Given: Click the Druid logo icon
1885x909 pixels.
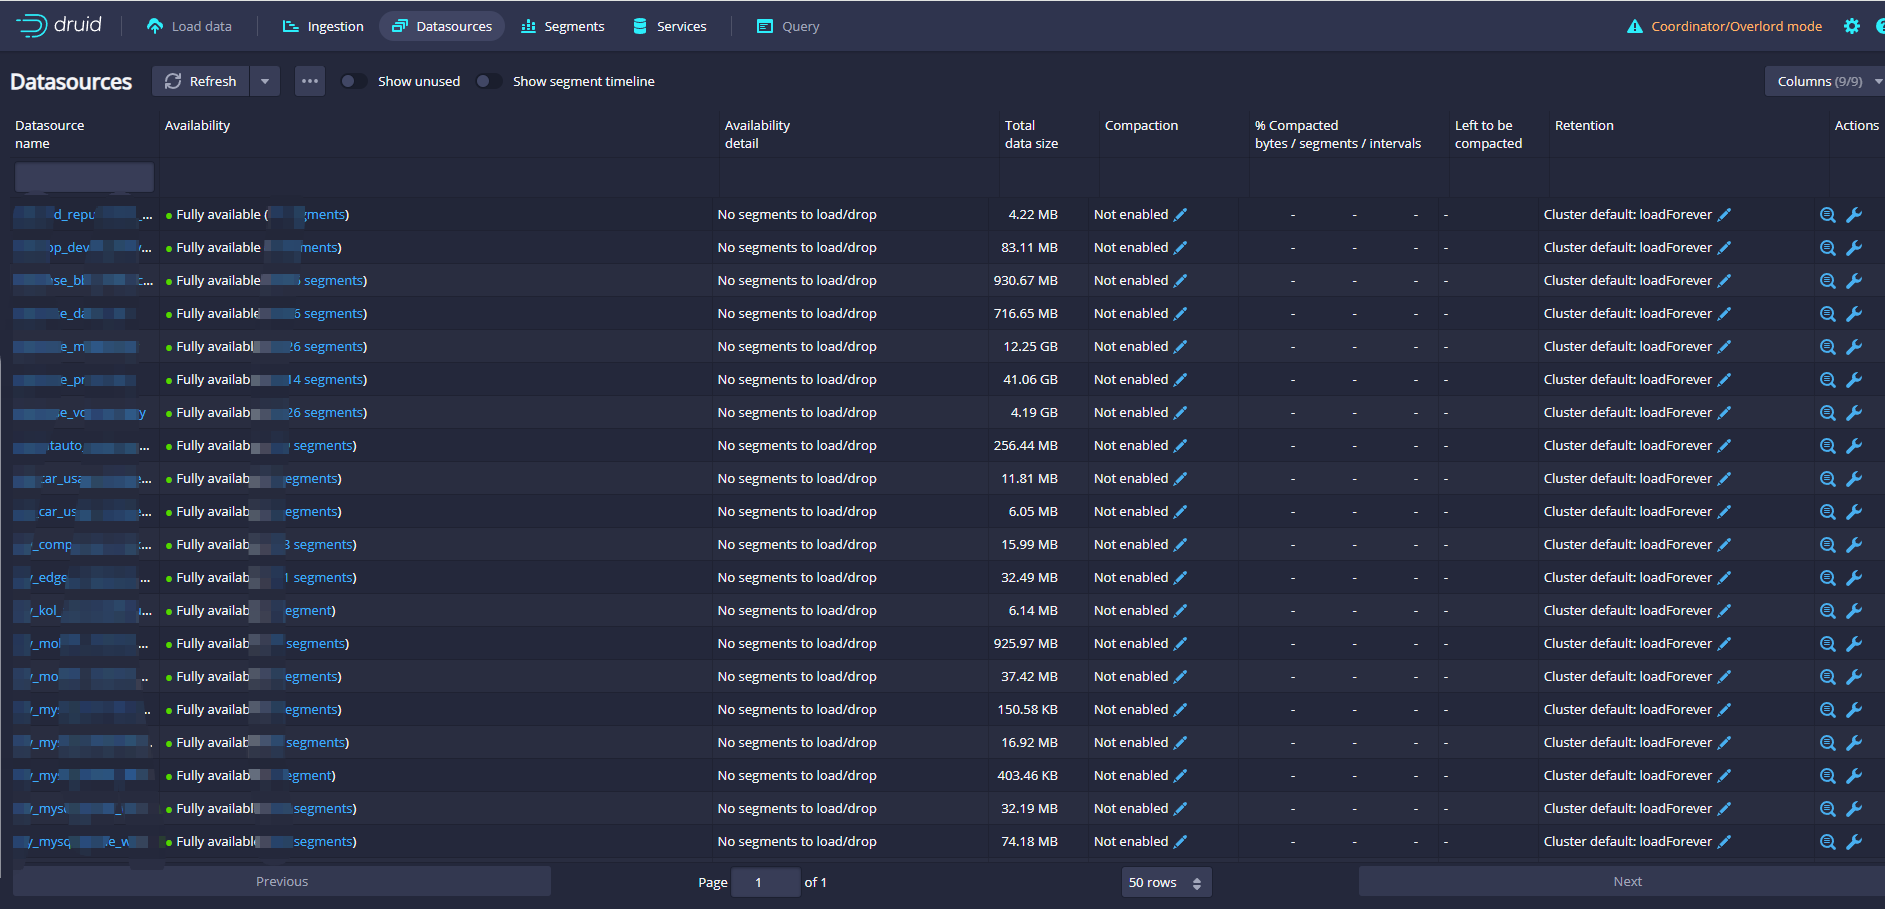Looking at the screenshot, I should tap(32, 26).
